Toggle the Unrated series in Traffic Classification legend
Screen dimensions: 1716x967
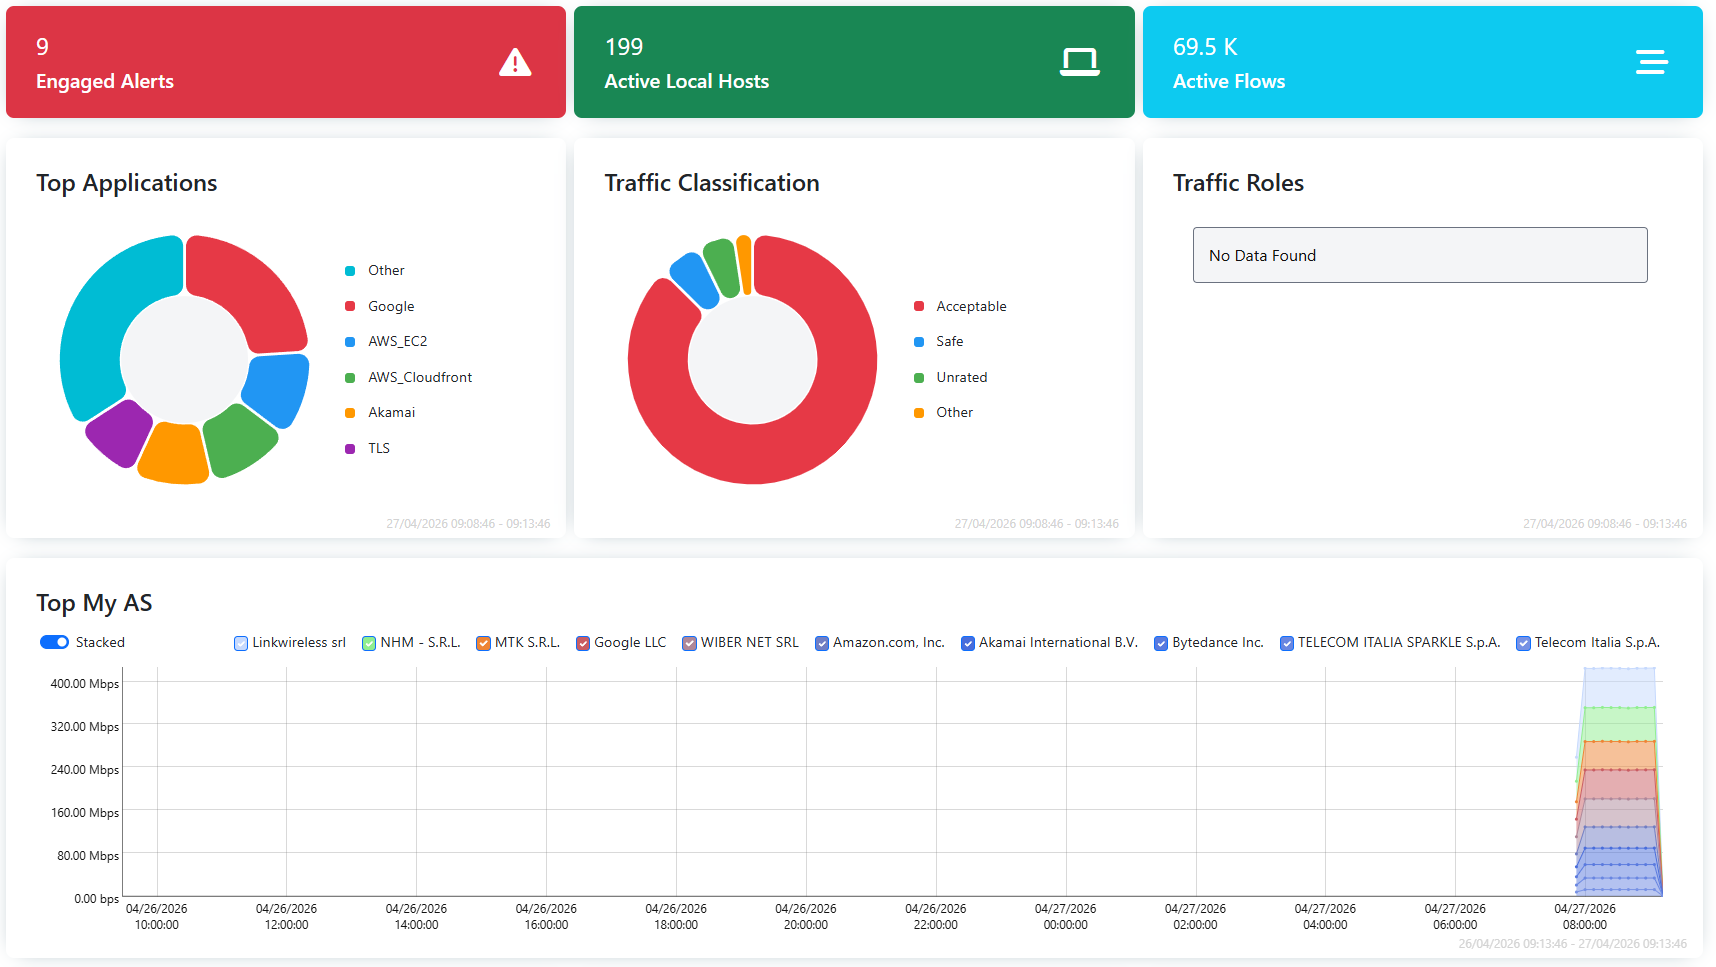point(962,377)
